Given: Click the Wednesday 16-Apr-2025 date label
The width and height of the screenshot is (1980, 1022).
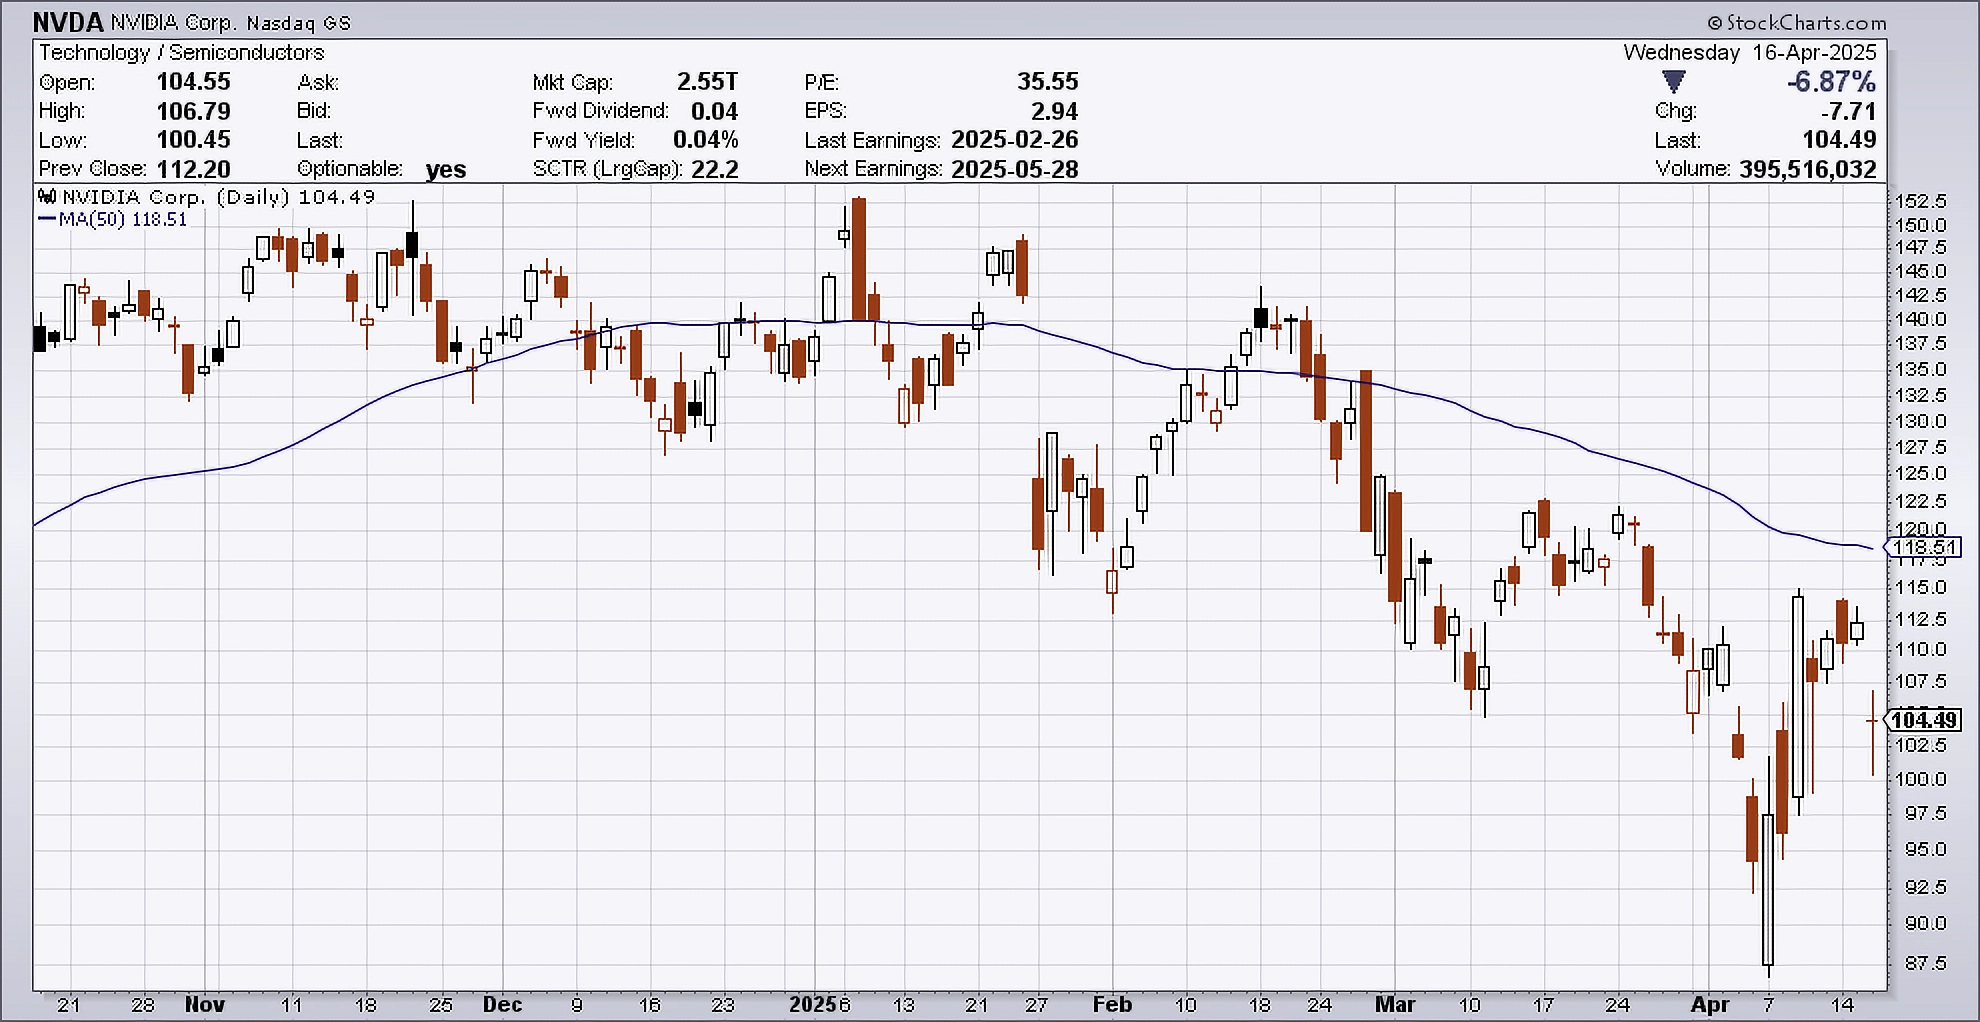Looking at the screenshot, I should [1750, 52].
